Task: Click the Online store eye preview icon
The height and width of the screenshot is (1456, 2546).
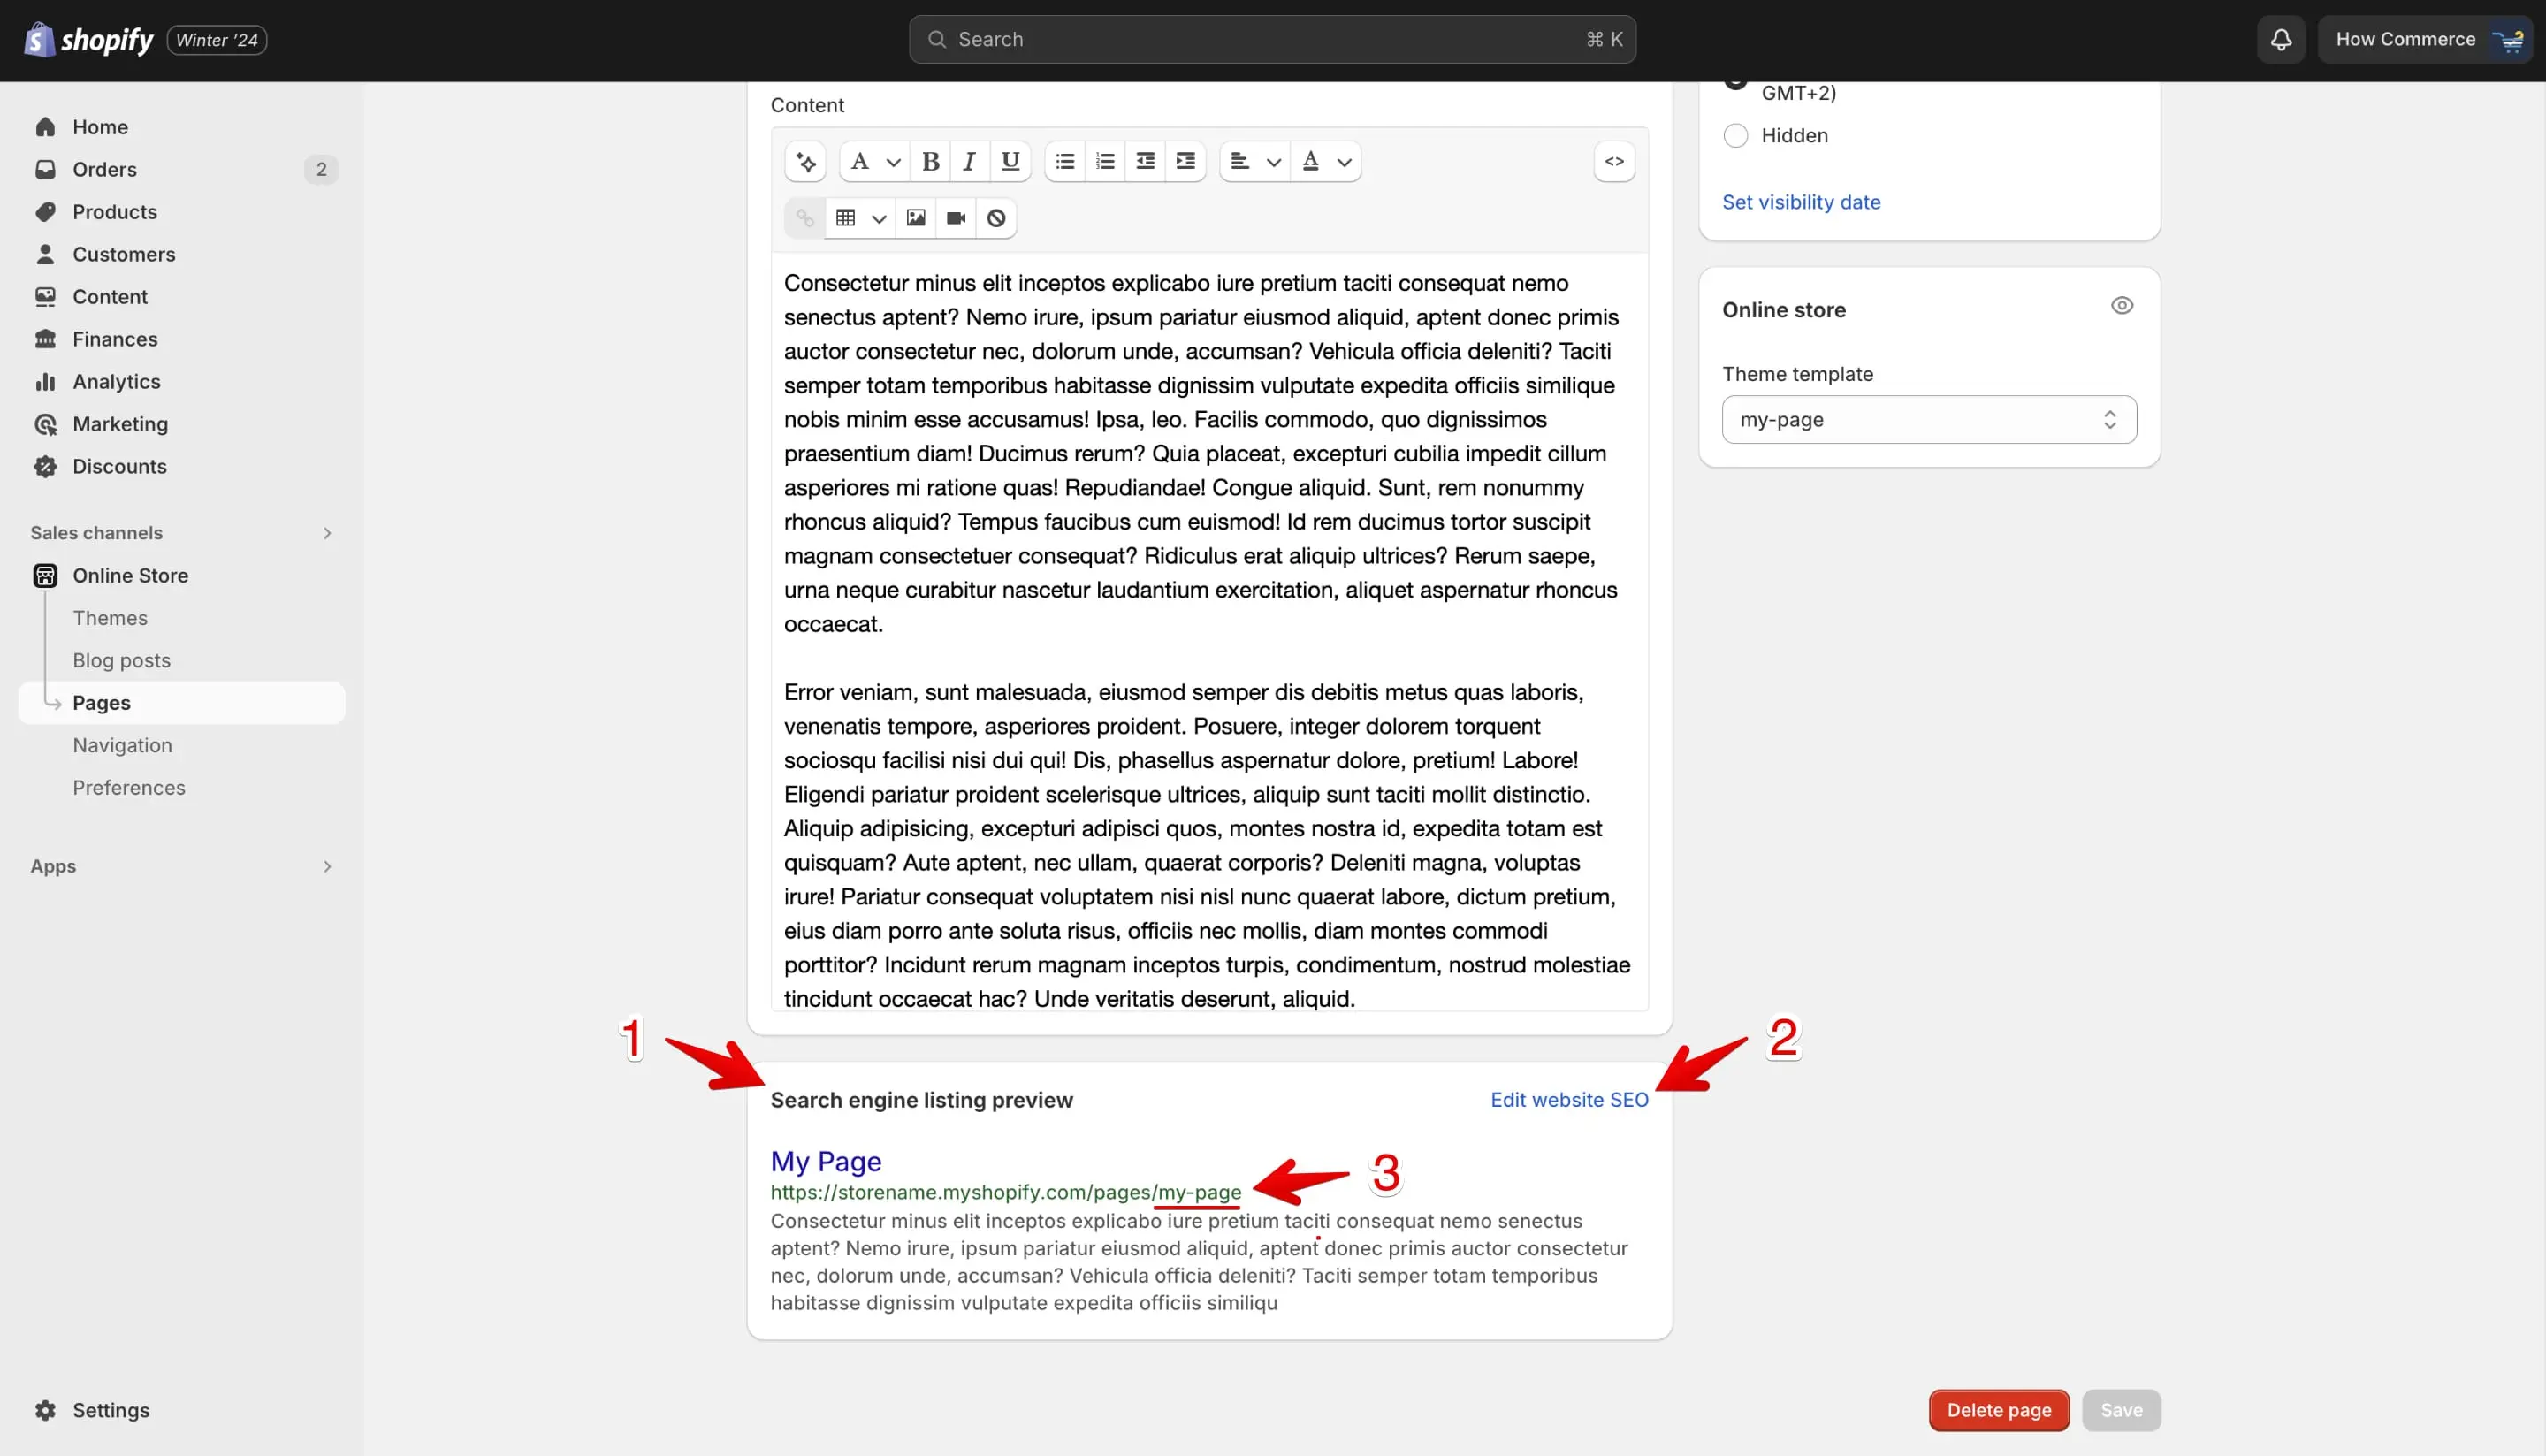Action: point(2122,306)
